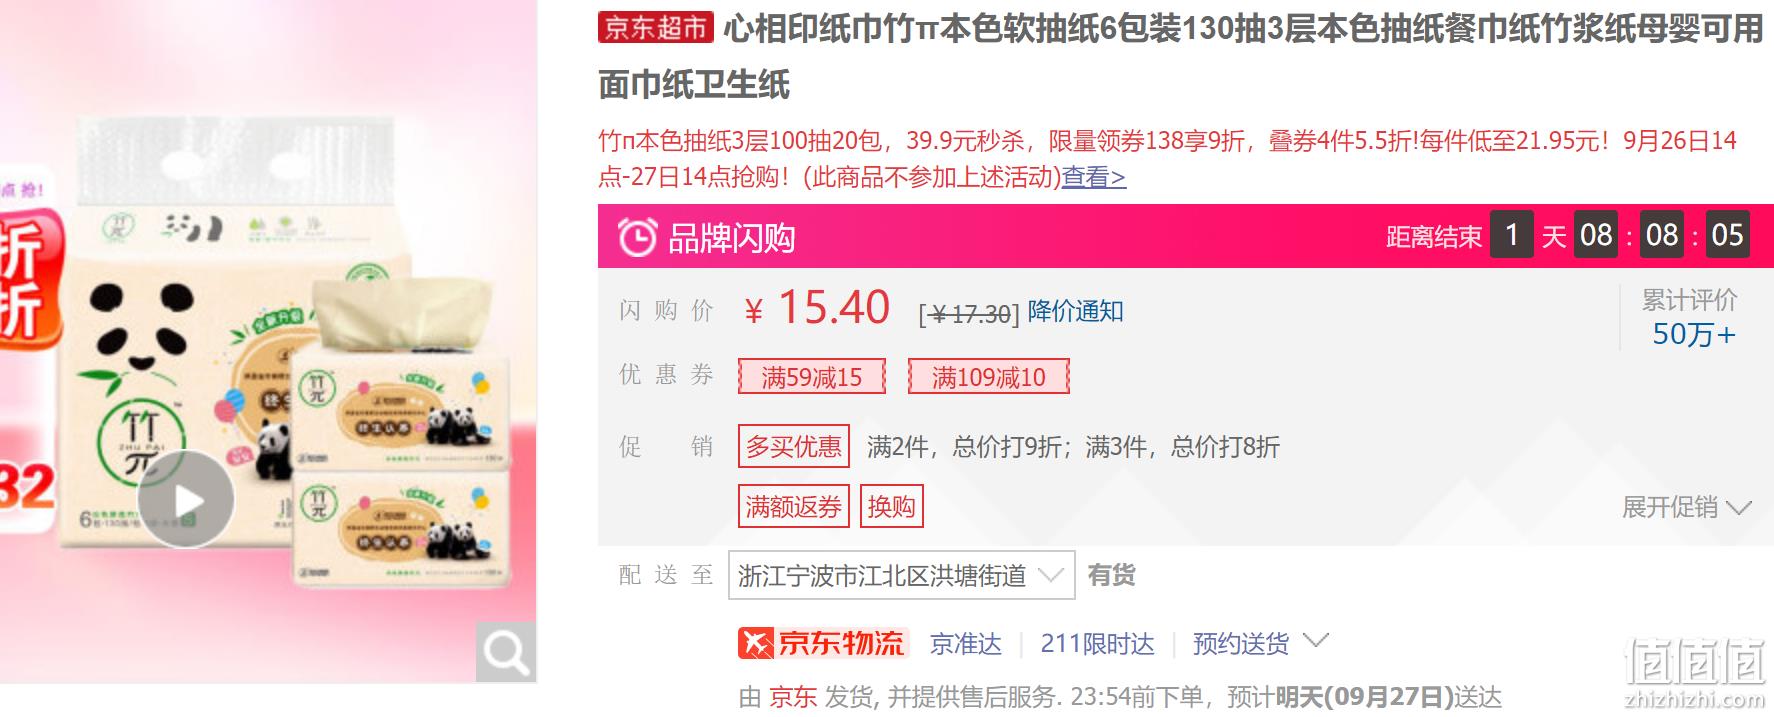This screenshot has height=717, width=1774.
Task: Click the 换购 promotion tag
Action: click(892, 506)
